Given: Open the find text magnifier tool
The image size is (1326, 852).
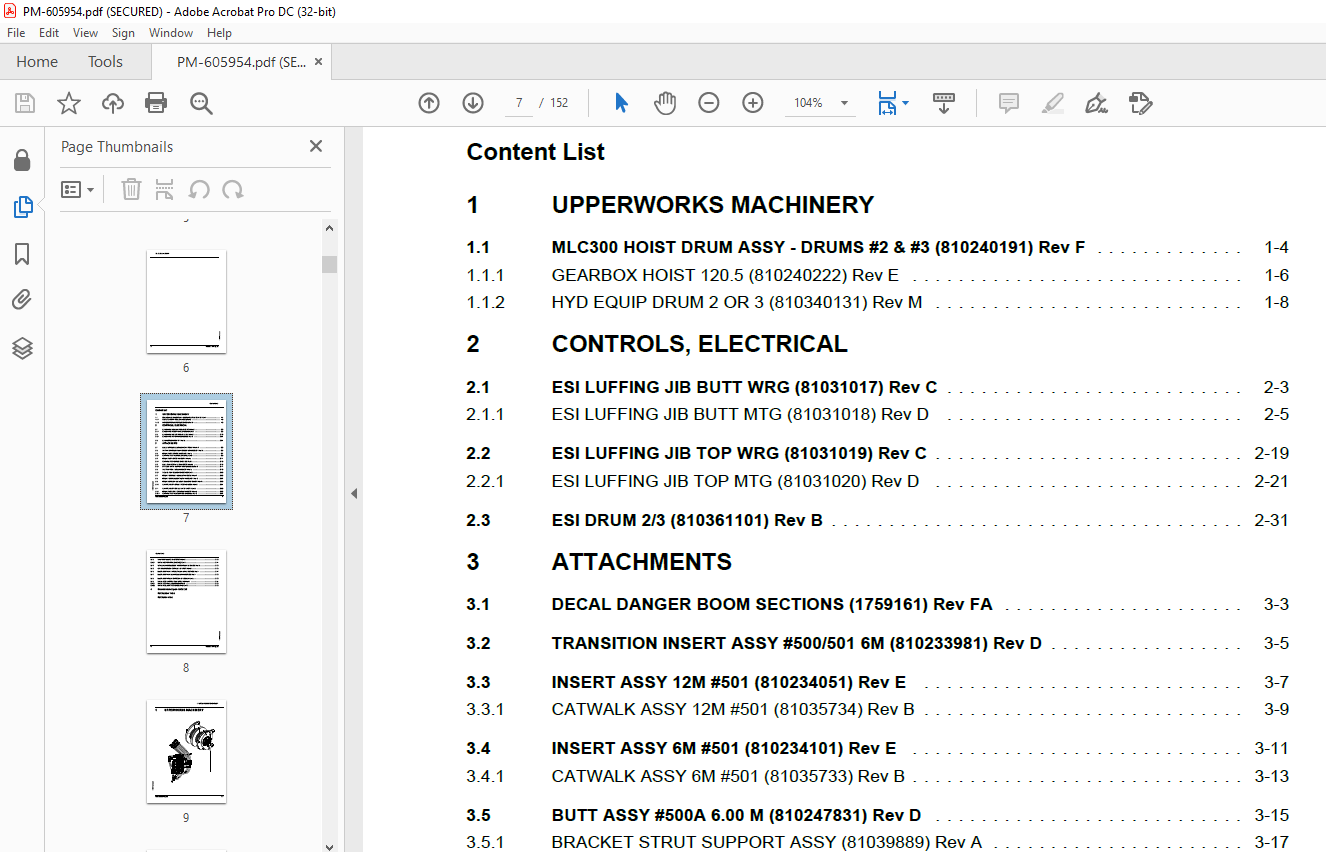Looking at the screenshot, I should click(201, 103).
